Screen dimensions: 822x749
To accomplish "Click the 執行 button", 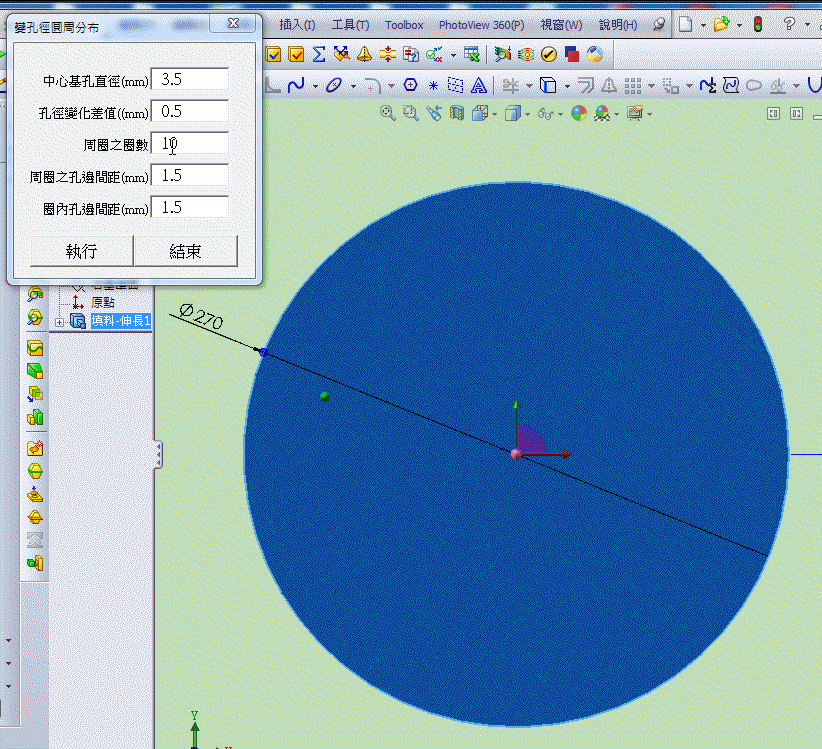I will (x=81, y=251).
